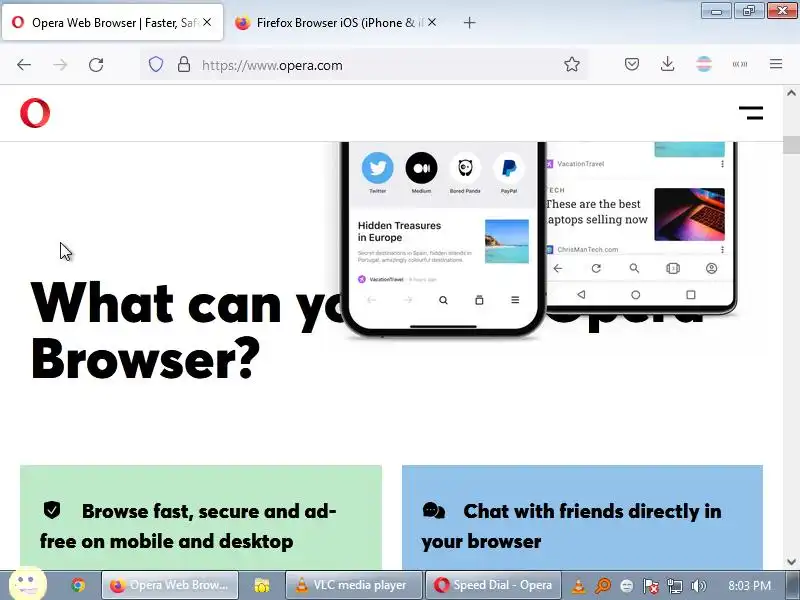Open the tracking protection shield
The height and width of the screenshot is (600, 800).
(x=156, y=65)
